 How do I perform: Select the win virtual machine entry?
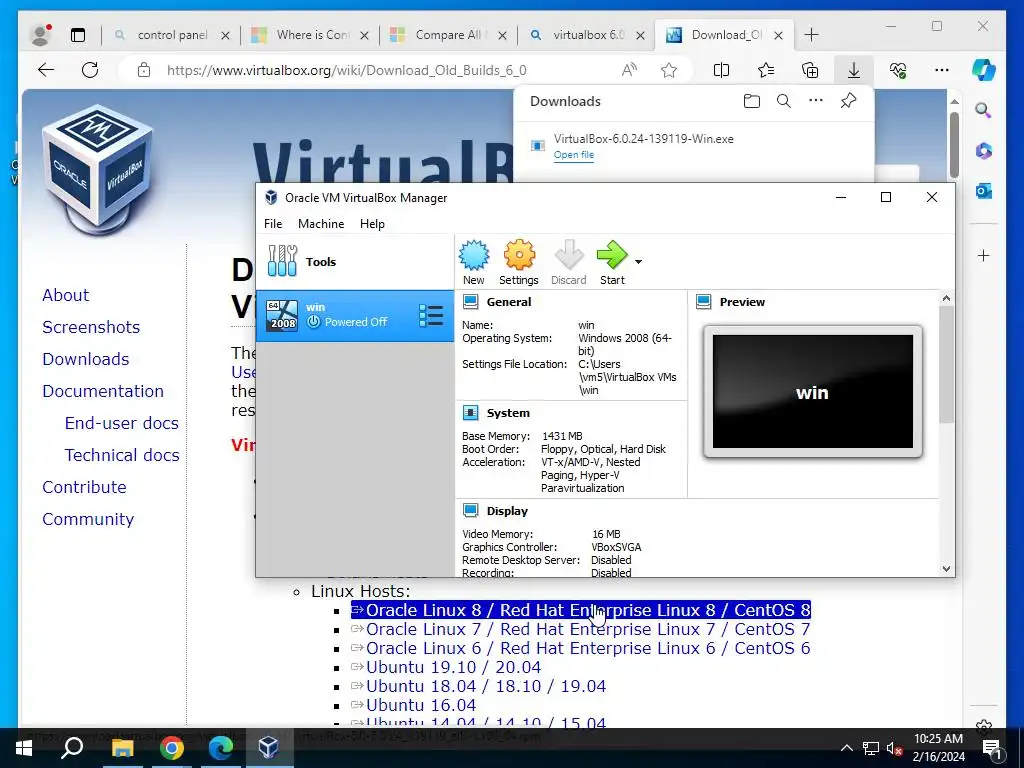[x=355, y=316]
